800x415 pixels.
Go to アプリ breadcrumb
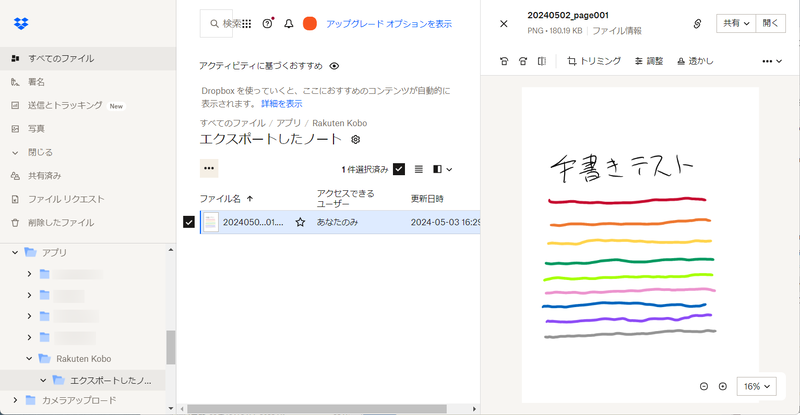(288, 123)
